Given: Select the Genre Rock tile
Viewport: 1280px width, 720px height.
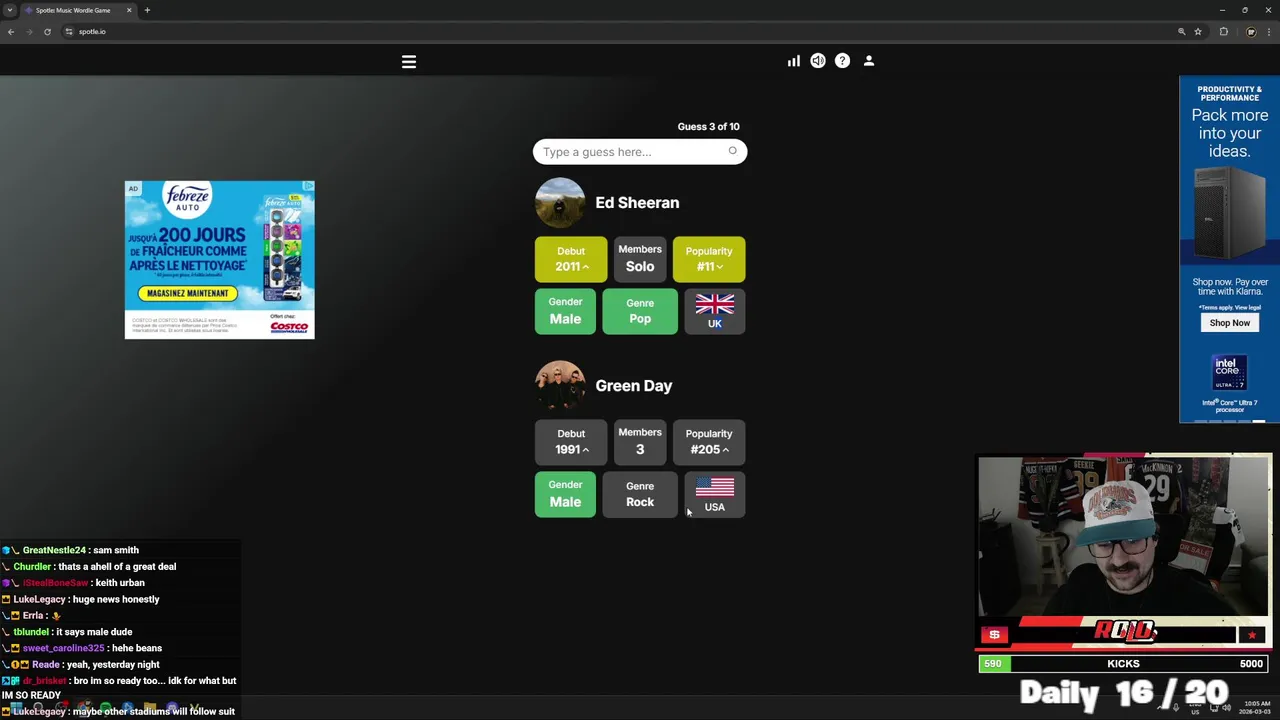Looking at the screenshot, I should 640,494.
